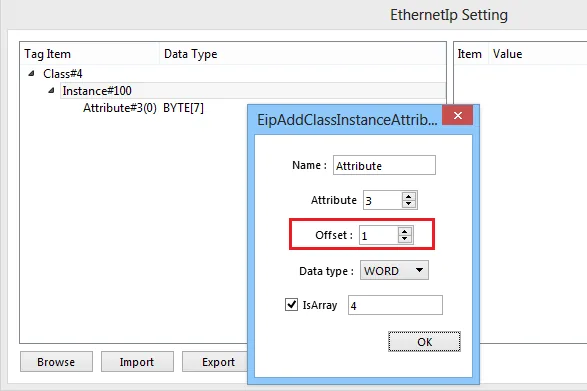This screenshot has height=391, width=587.
Task: Click the array size field showing 4
Action: (x=395, y=305)
